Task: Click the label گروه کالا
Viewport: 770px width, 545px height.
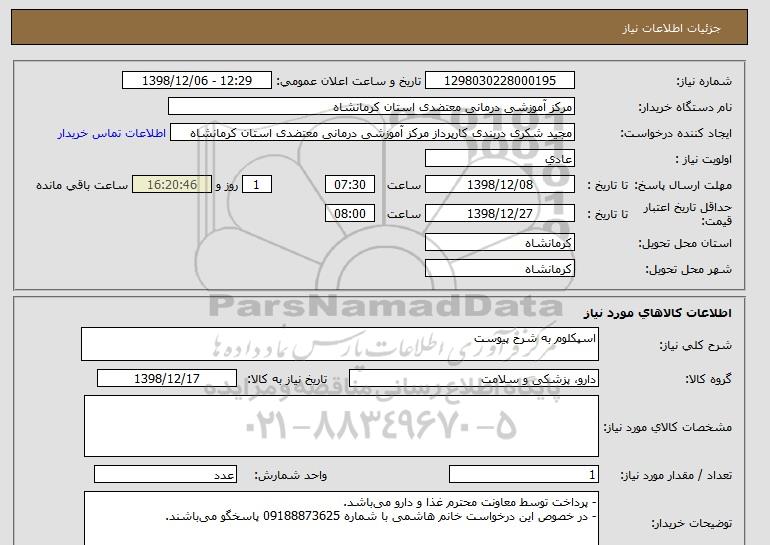Action: tap(709, 379)
